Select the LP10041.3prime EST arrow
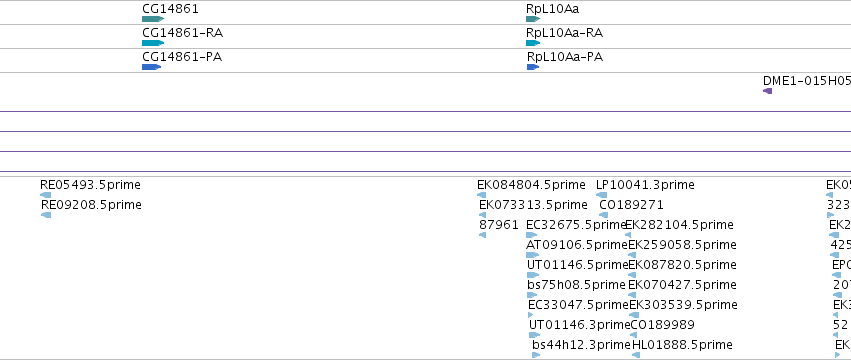This screenshot has width=851, height=360. pos(601,195)
